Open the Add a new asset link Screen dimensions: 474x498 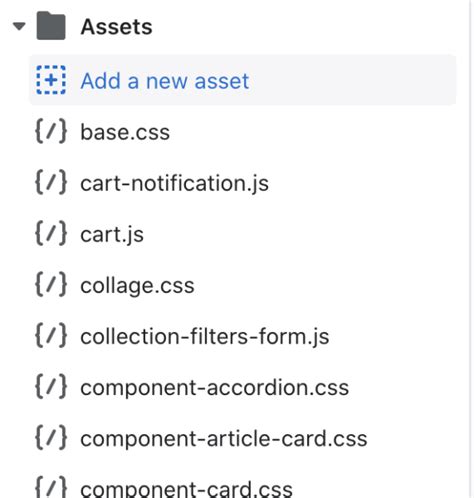tap(165, 81)
